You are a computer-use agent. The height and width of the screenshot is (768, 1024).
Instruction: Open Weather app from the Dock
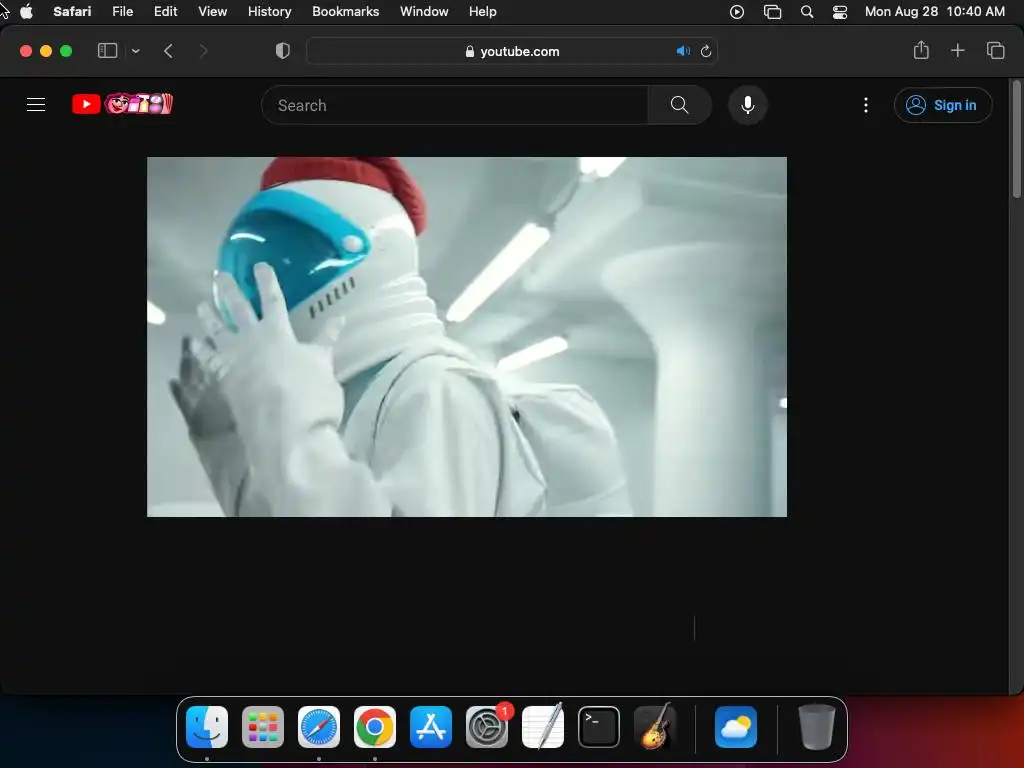[x=736, y=727]
